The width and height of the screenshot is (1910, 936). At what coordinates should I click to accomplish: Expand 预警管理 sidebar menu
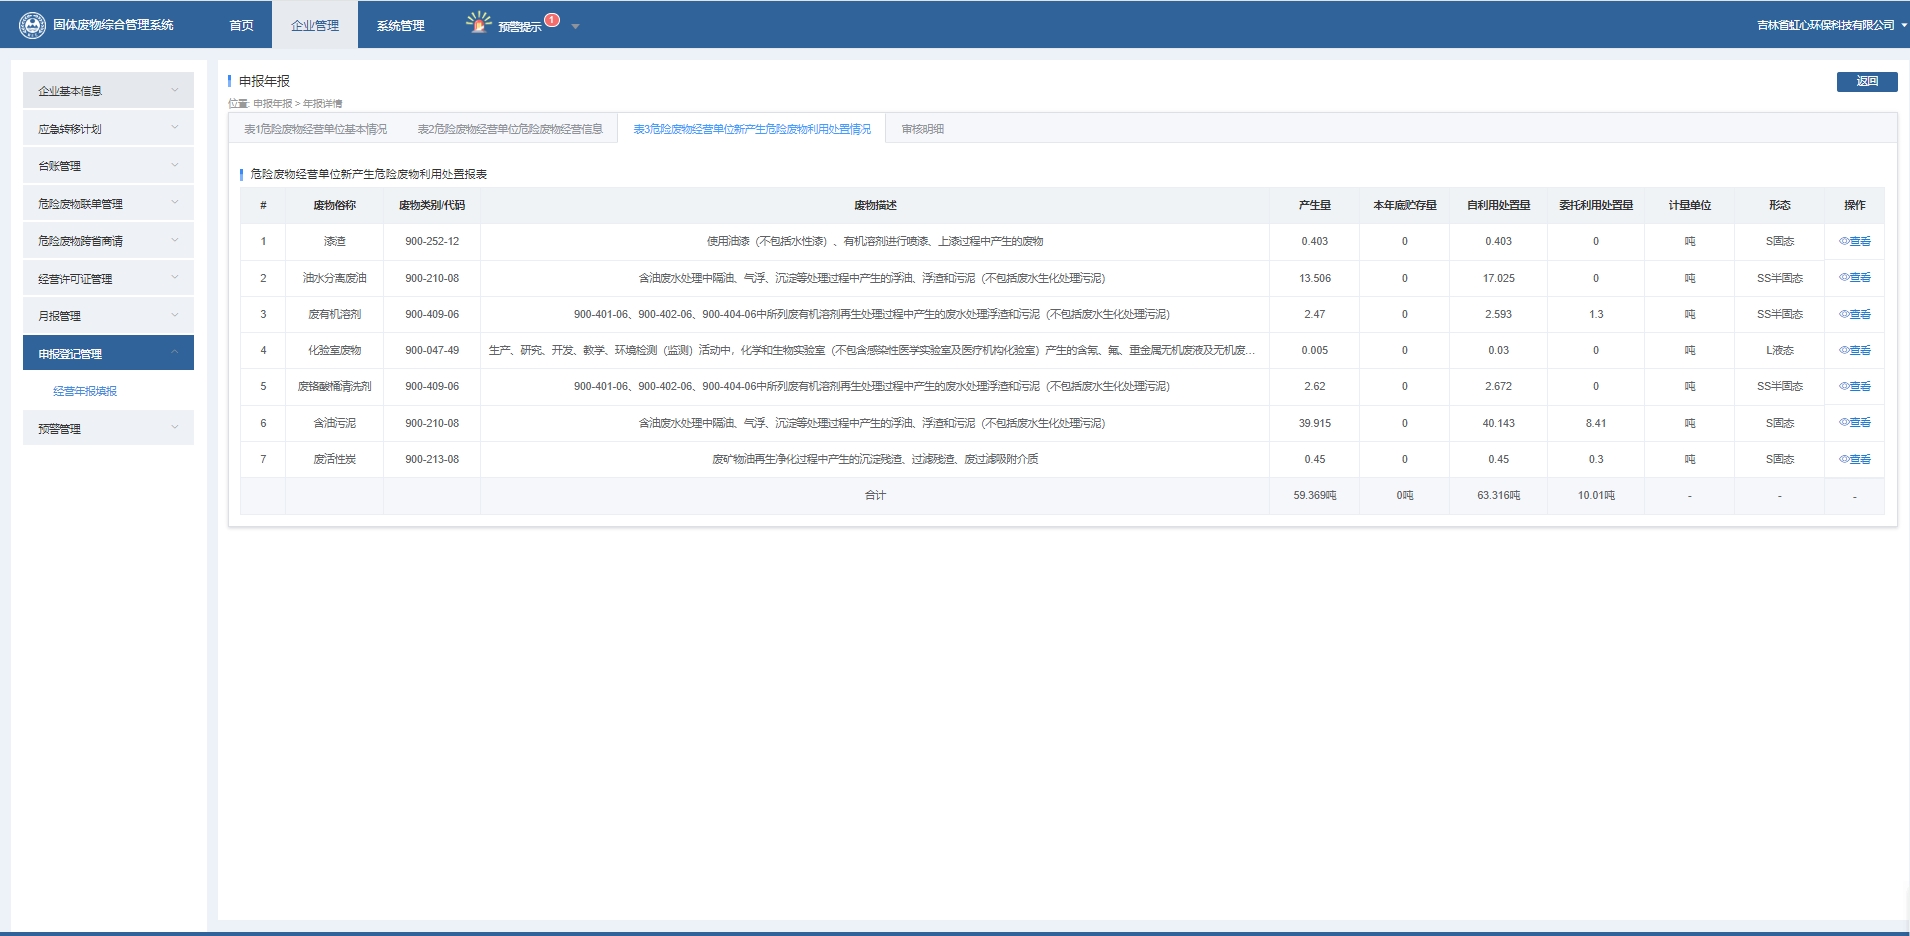(x=108, y=428)
